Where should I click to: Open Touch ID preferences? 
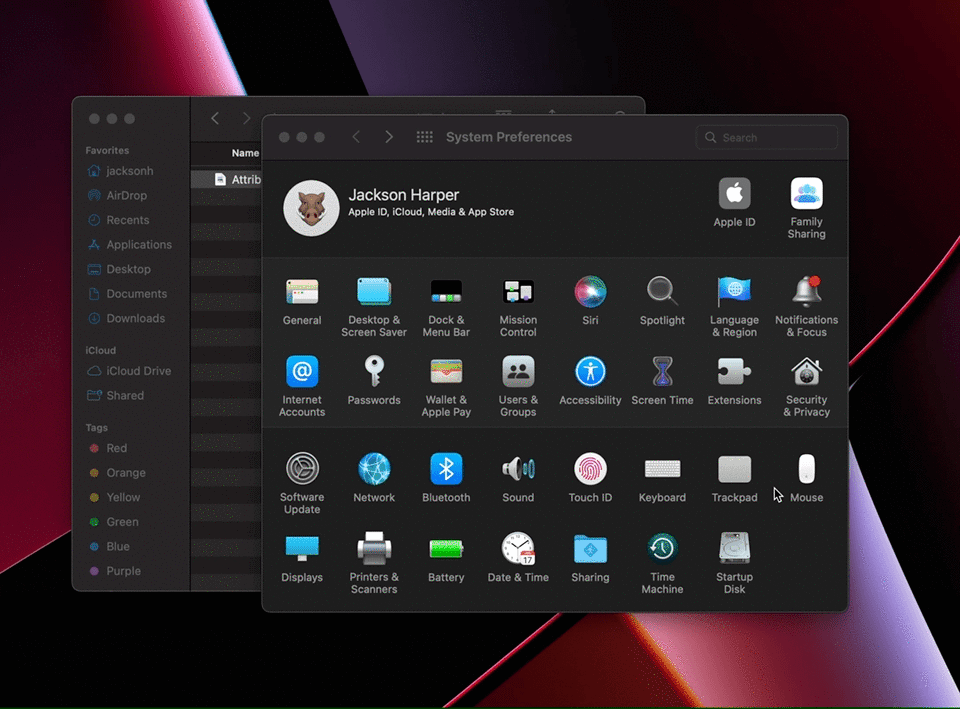590,478
